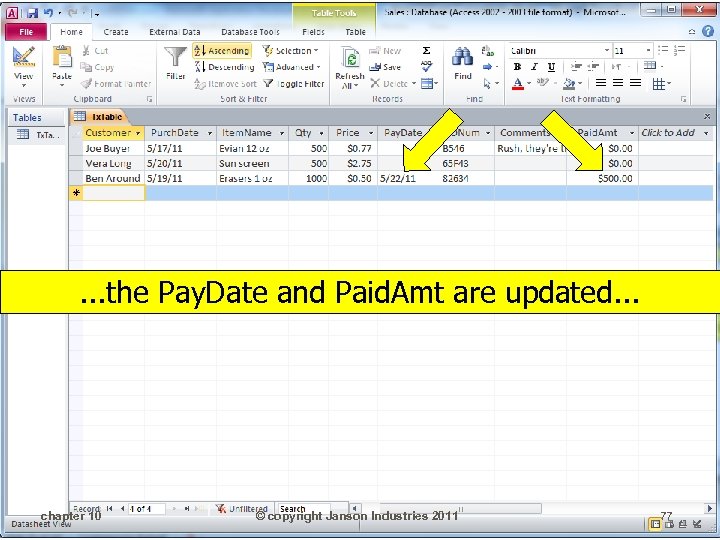
Task: Open the Price column dropdown arrow
Action: pyautogui.click(x=371, y=133)
